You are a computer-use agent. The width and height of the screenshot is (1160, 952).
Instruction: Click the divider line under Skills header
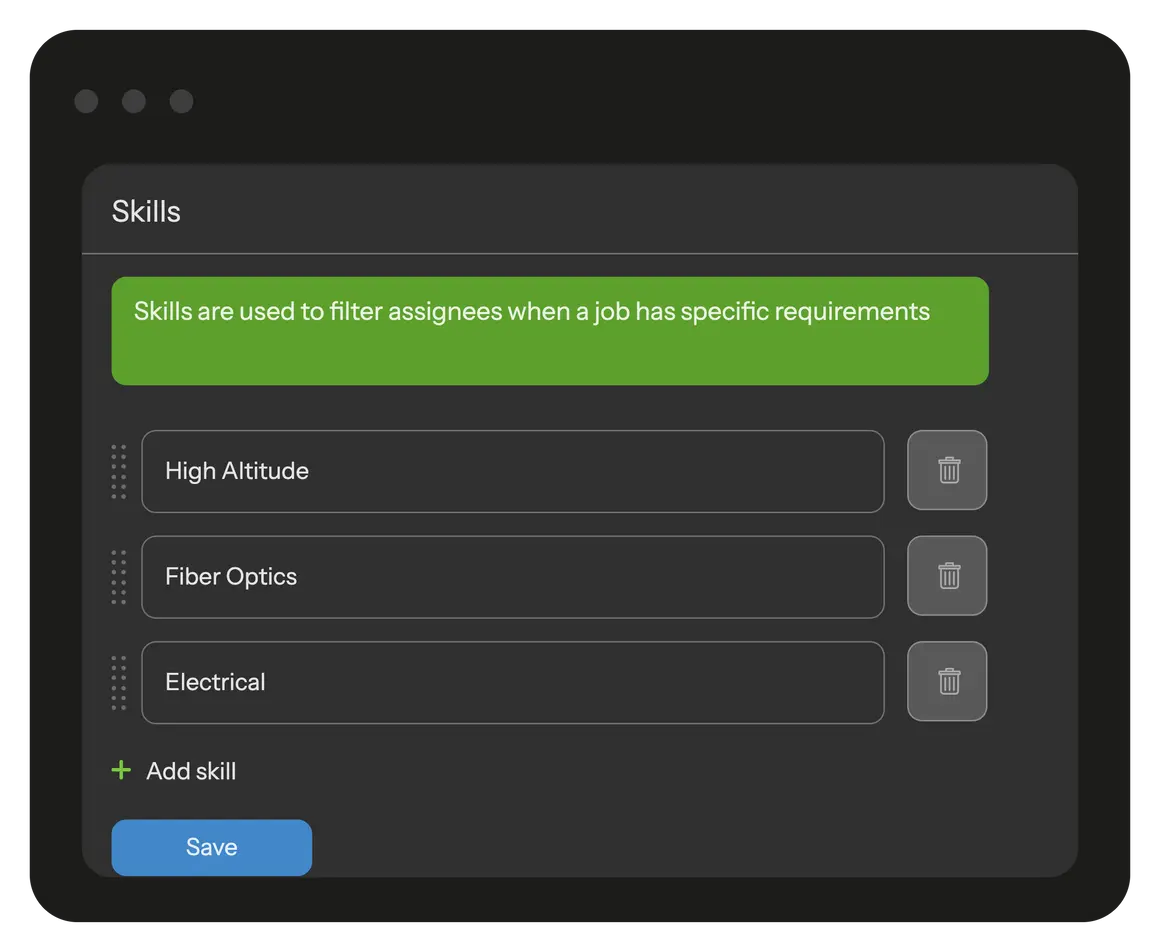579,254
